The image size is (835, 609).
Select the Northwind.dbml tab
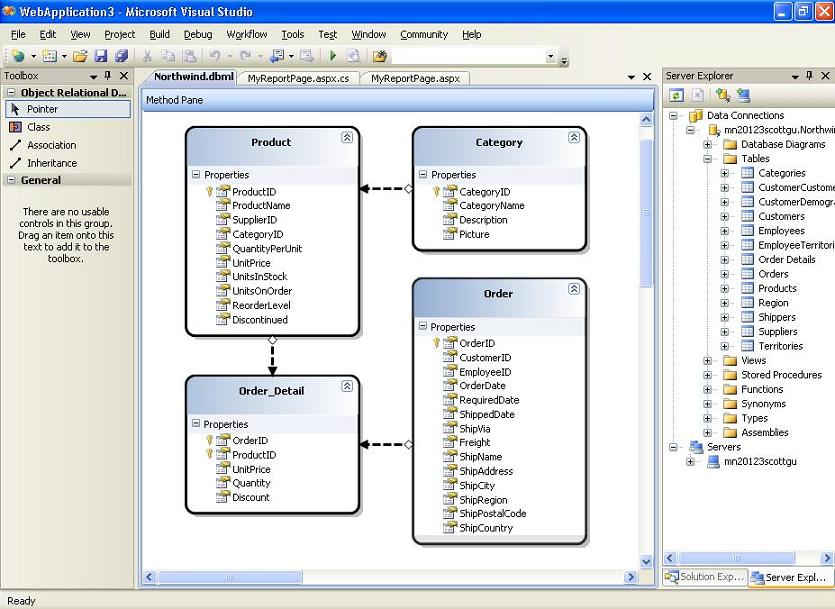click(193, 77)
